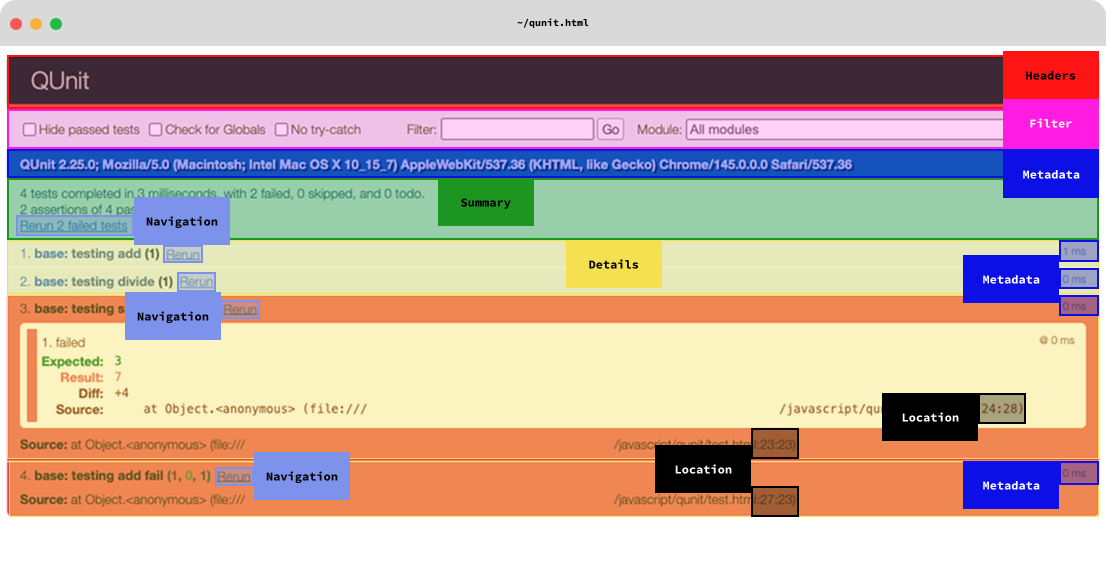Click the '1. failed' assertion message
1106x586 pixels.
[x=63, y=343]
